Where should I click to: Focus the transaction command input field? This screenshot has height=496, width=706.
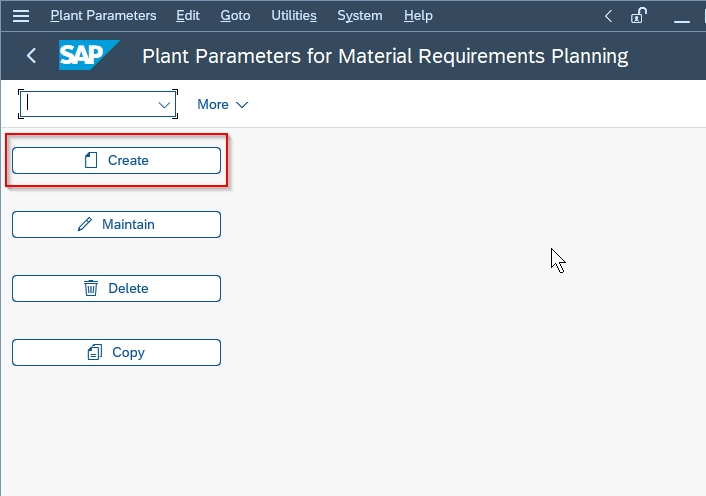point(90,104)
